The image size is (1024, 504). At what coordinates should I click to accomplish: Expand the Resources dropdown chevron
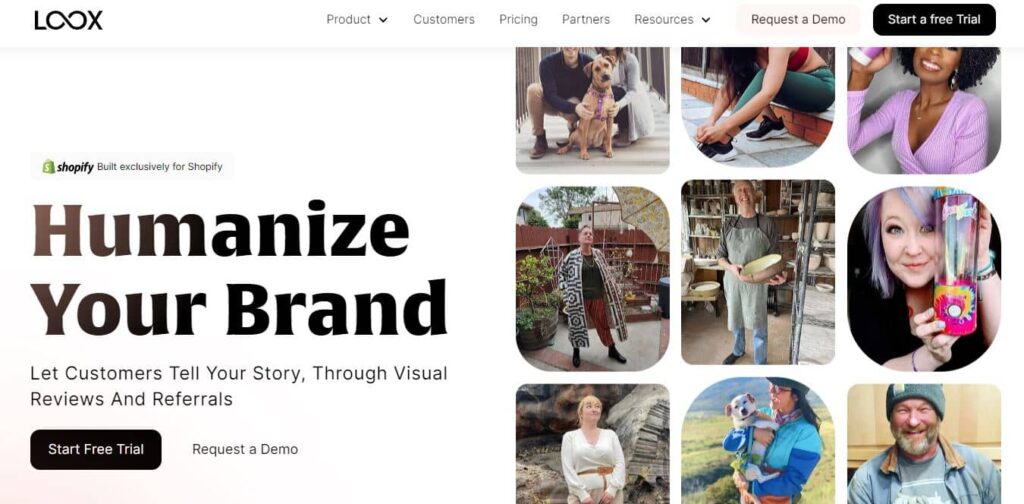coord(705,20)
